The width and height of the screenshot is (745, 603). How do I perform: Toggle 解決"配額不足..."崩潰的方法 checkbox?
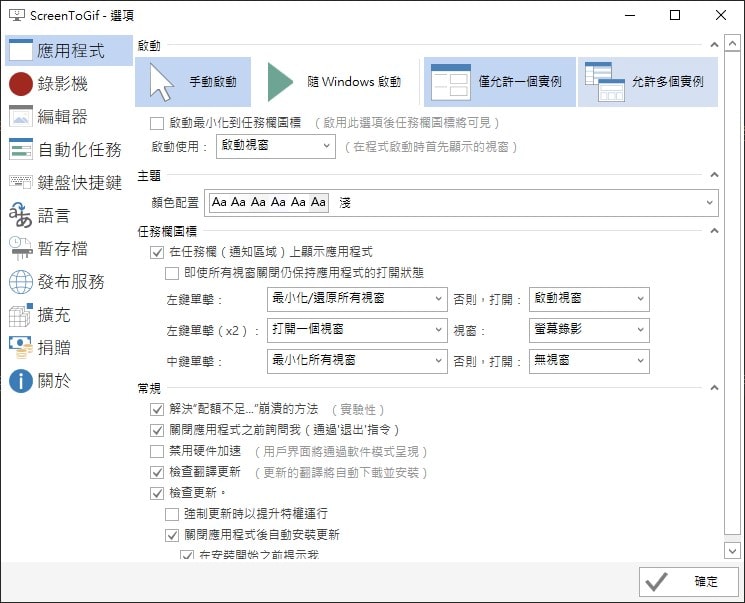157,409
